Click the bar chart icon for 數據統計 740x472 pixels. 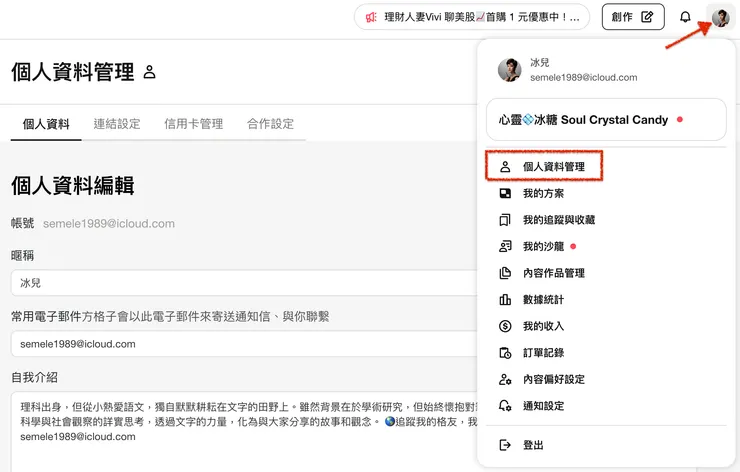pyautogui.click(x=505, y=299)
